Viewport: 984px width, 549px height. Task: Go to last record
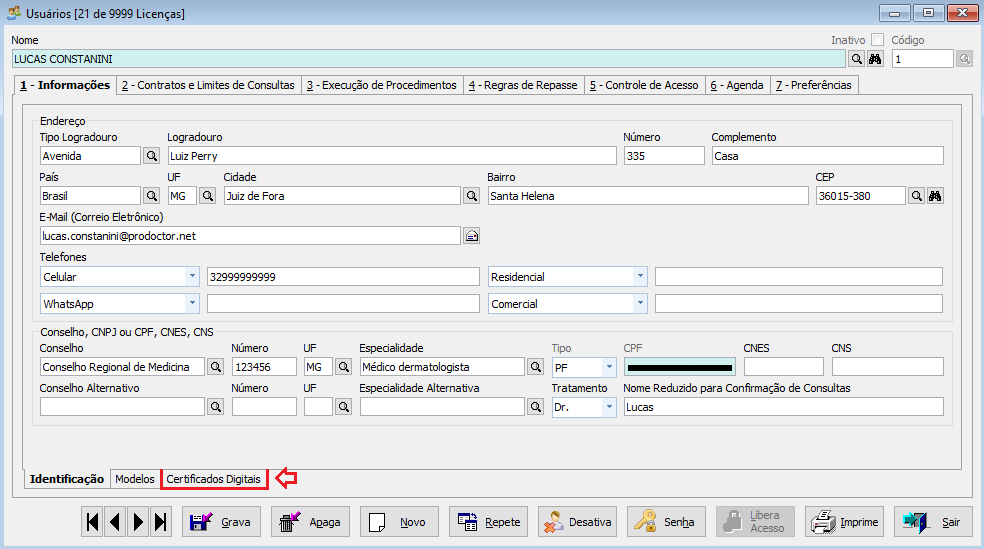click(161, 521)
